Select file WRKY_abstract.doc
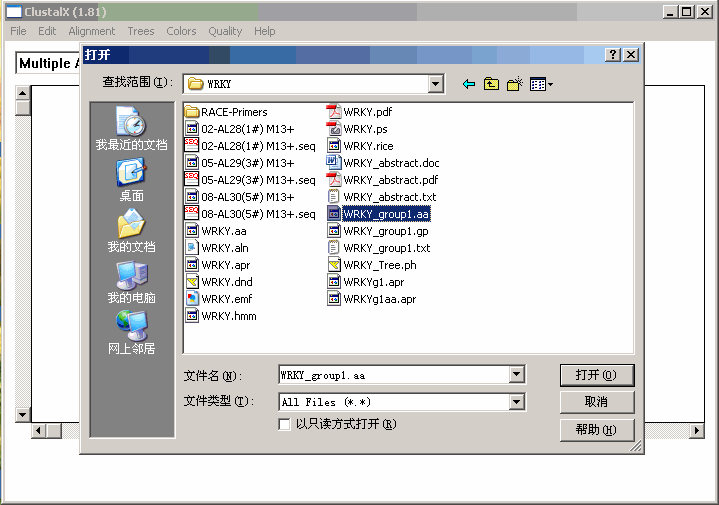This screenshot has width=719, height=505. click(x=383, y=163)
